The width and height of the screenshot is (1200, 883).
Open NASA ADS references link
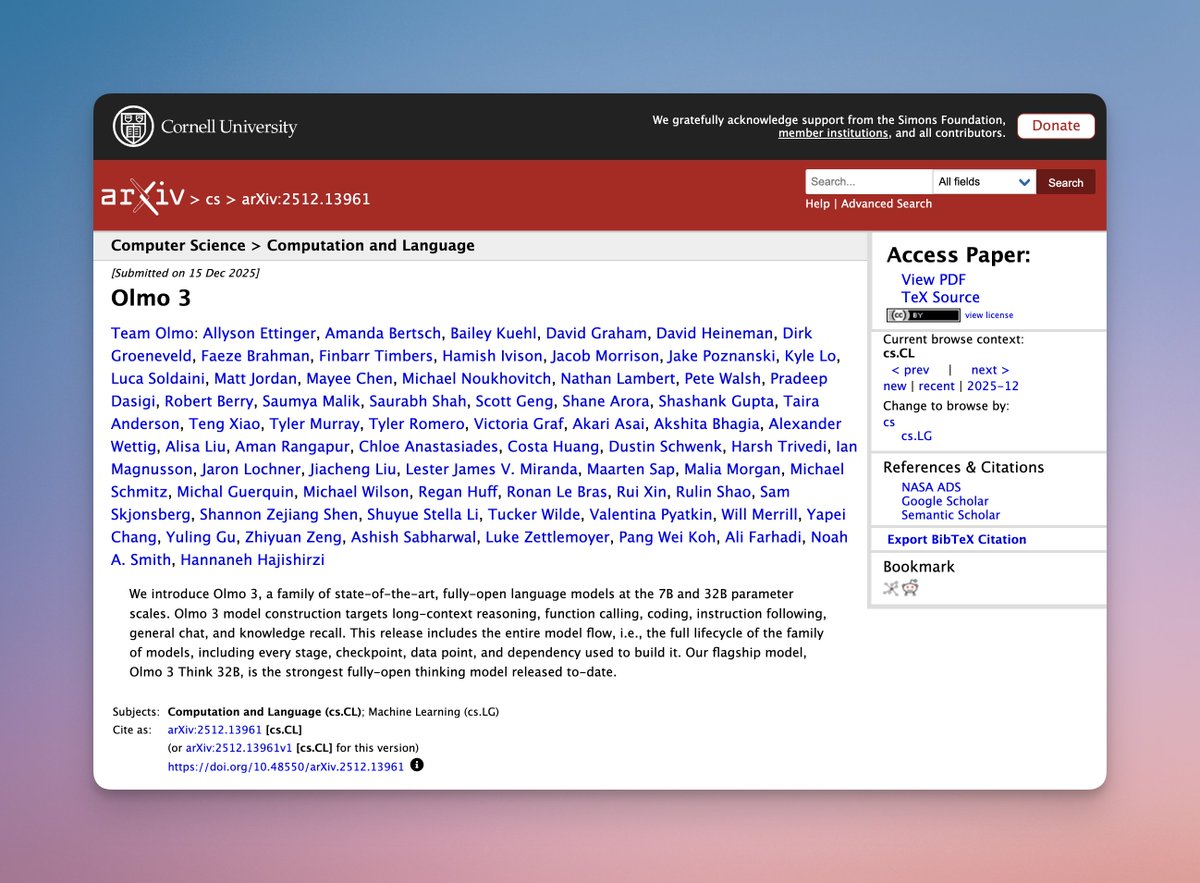[x=931, y=487]
